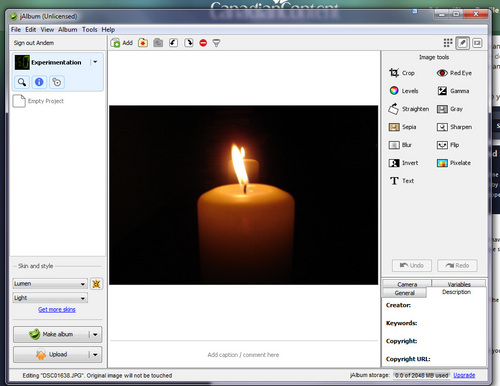
Task: Open the Levels adjustment tool
Action: 404,91
